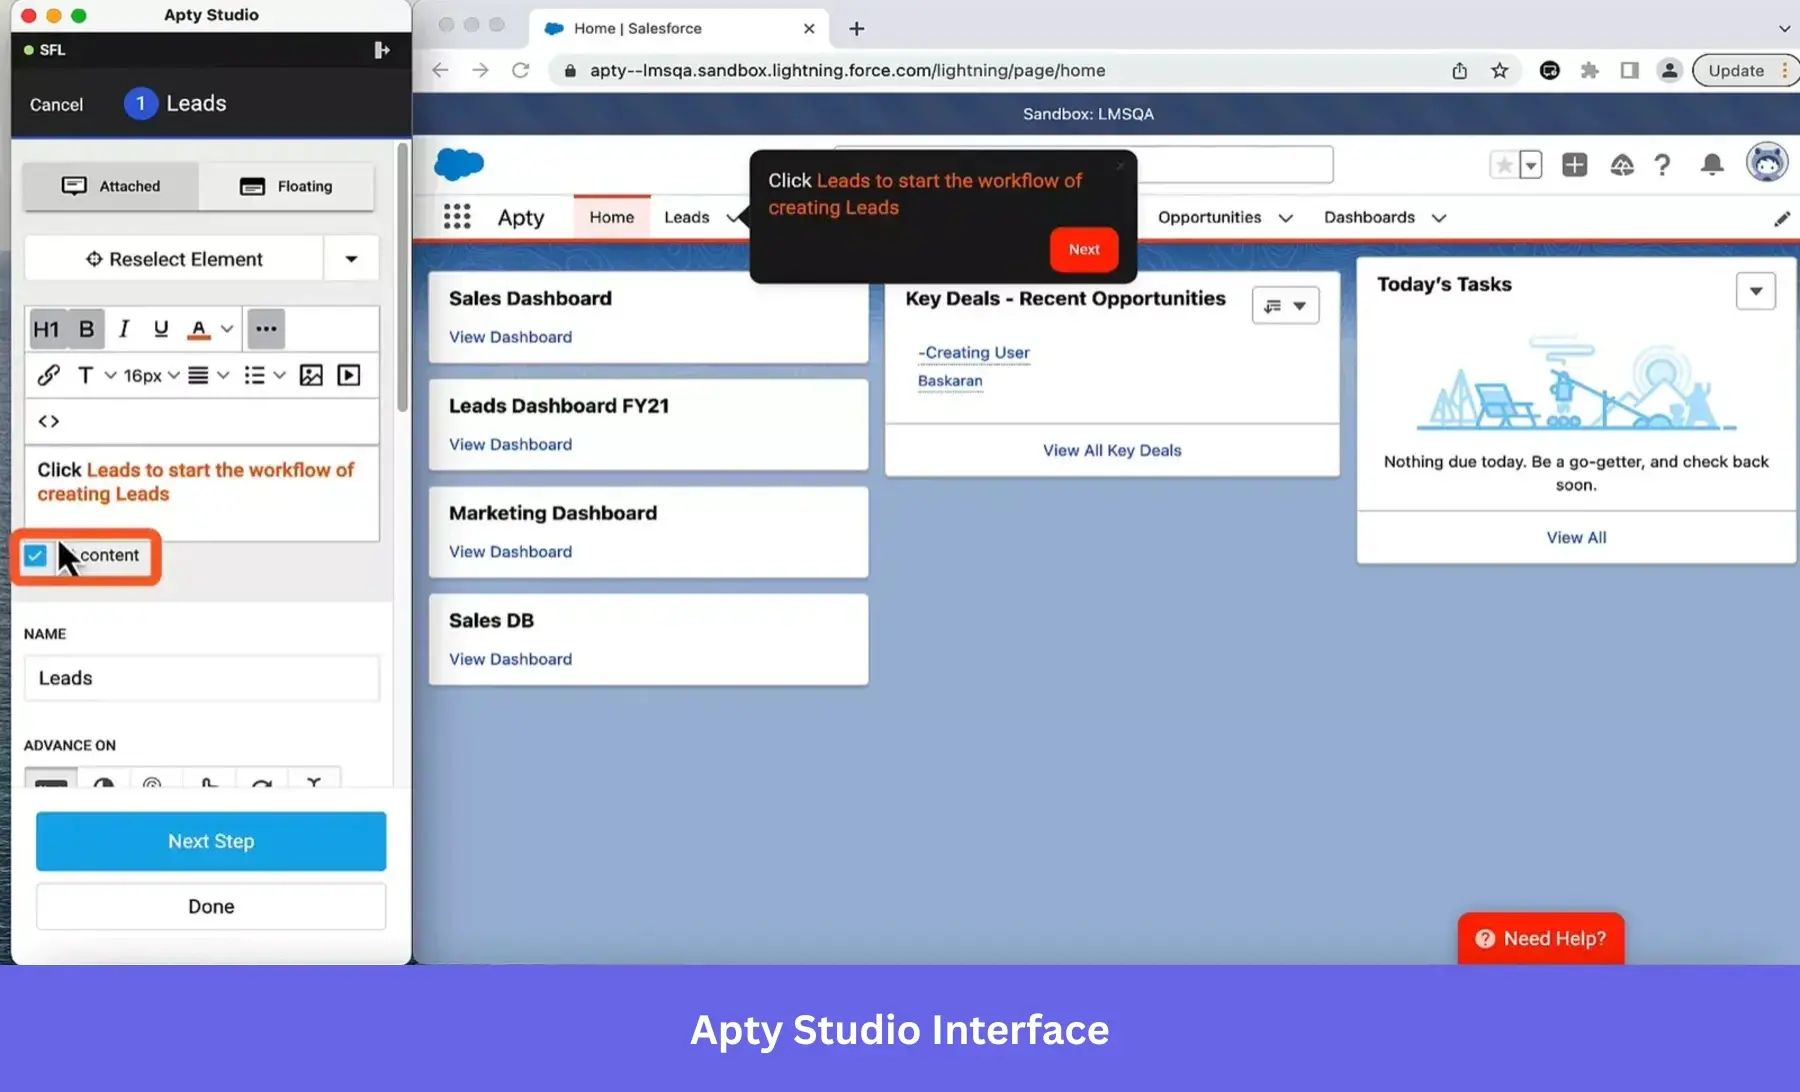
Task: Switch to the Leads tab in Salesforce
Action: pos(687,217)
